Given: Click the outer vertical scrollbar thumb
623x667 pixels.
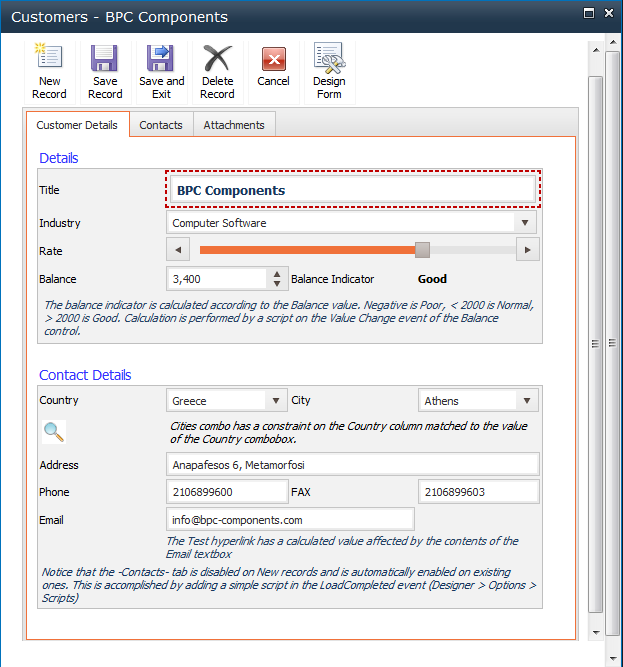Looking at the screenshot, I should click(613, 344).
